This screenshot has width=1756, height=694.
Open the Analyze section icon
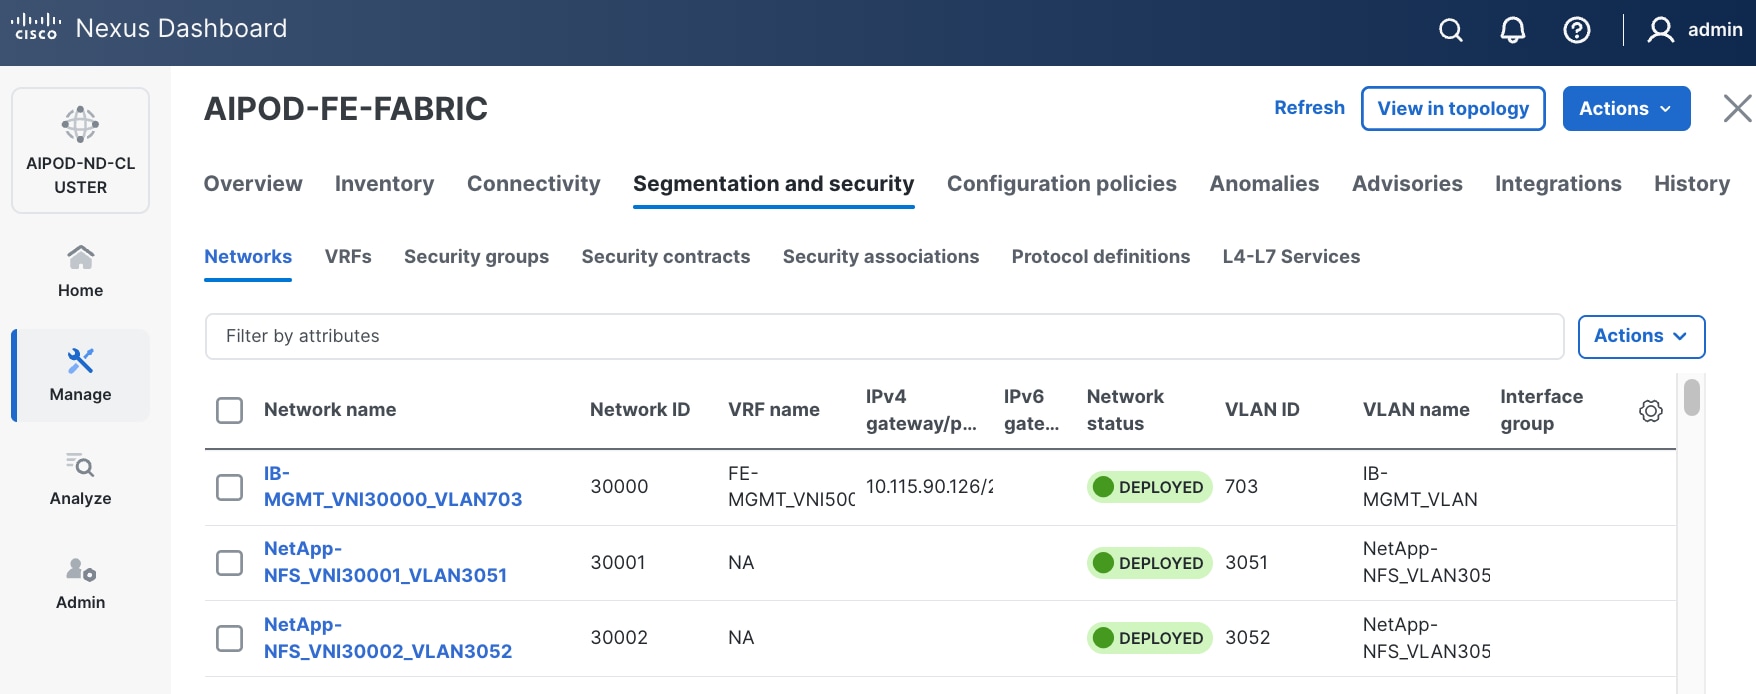coord(80,466)
